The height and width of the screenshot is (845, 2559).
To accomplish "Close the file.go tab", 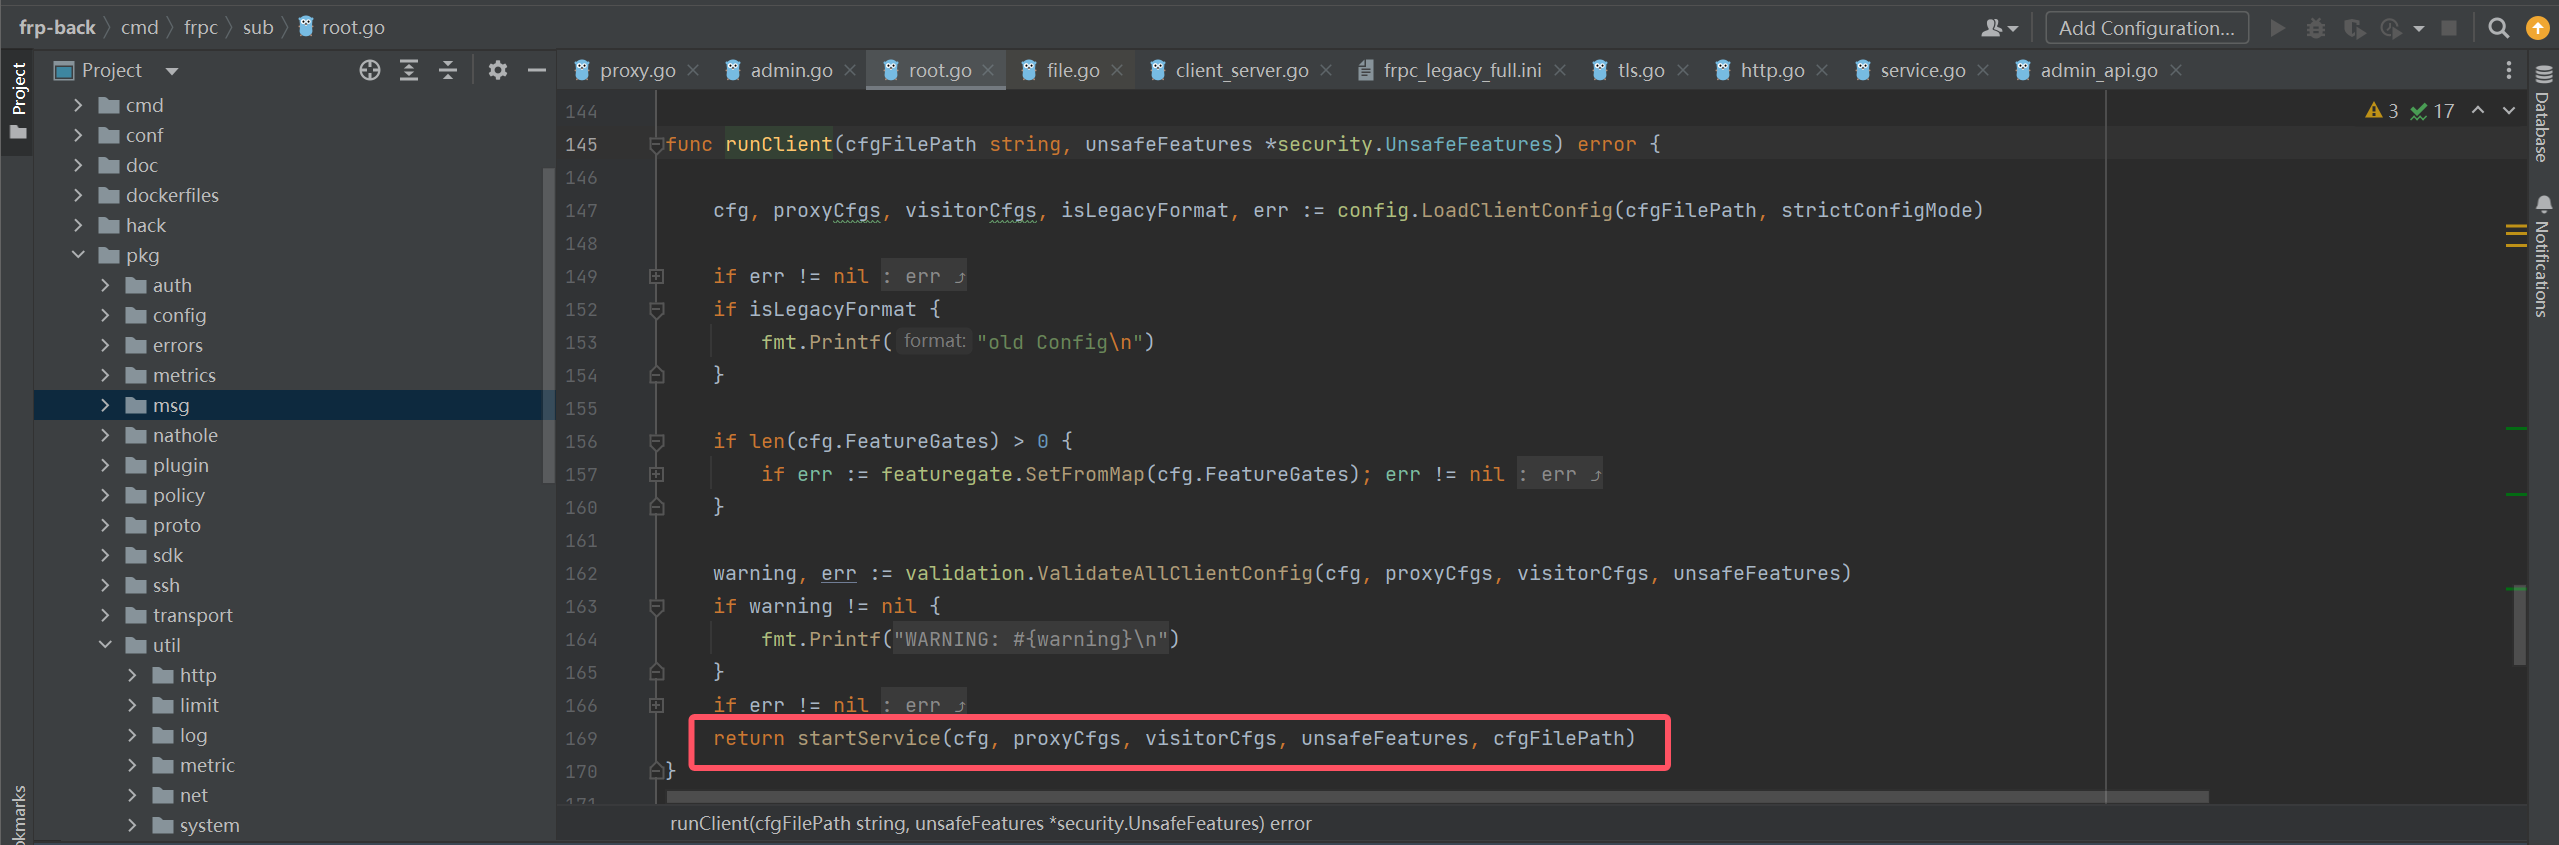I will tap(1117, 70).
